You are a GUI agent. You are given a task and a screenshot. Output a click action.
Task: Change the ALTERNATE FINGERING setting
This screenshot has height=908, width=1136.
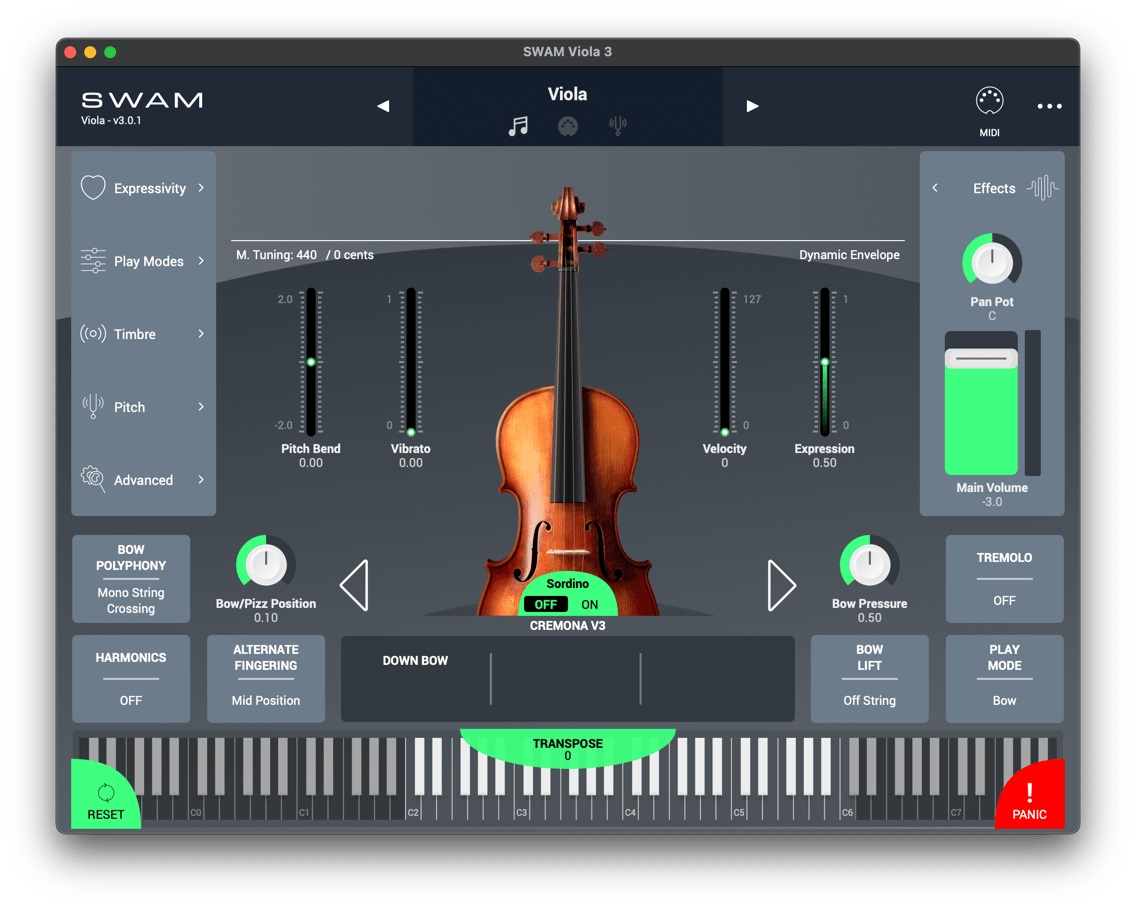[x=266, y=679]
